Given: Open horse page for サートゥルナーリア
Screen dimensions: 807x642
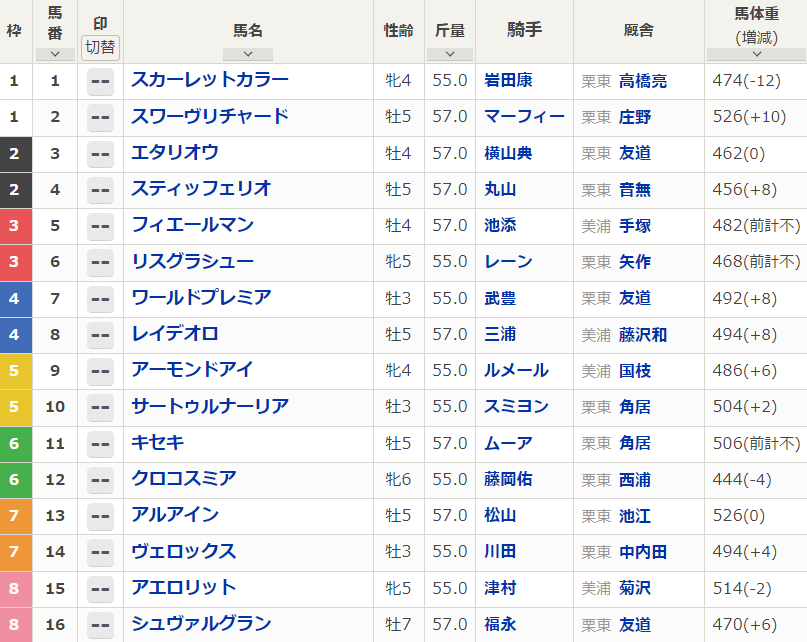Looking at the screenshot, I should click(210, 406).
